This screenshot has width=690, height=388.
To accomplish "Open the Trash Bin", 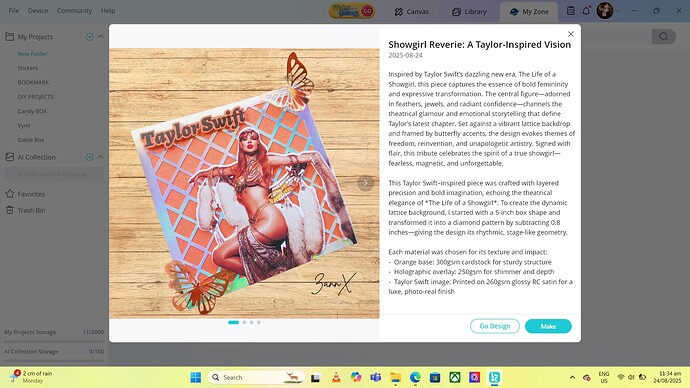I will point(25,210).
